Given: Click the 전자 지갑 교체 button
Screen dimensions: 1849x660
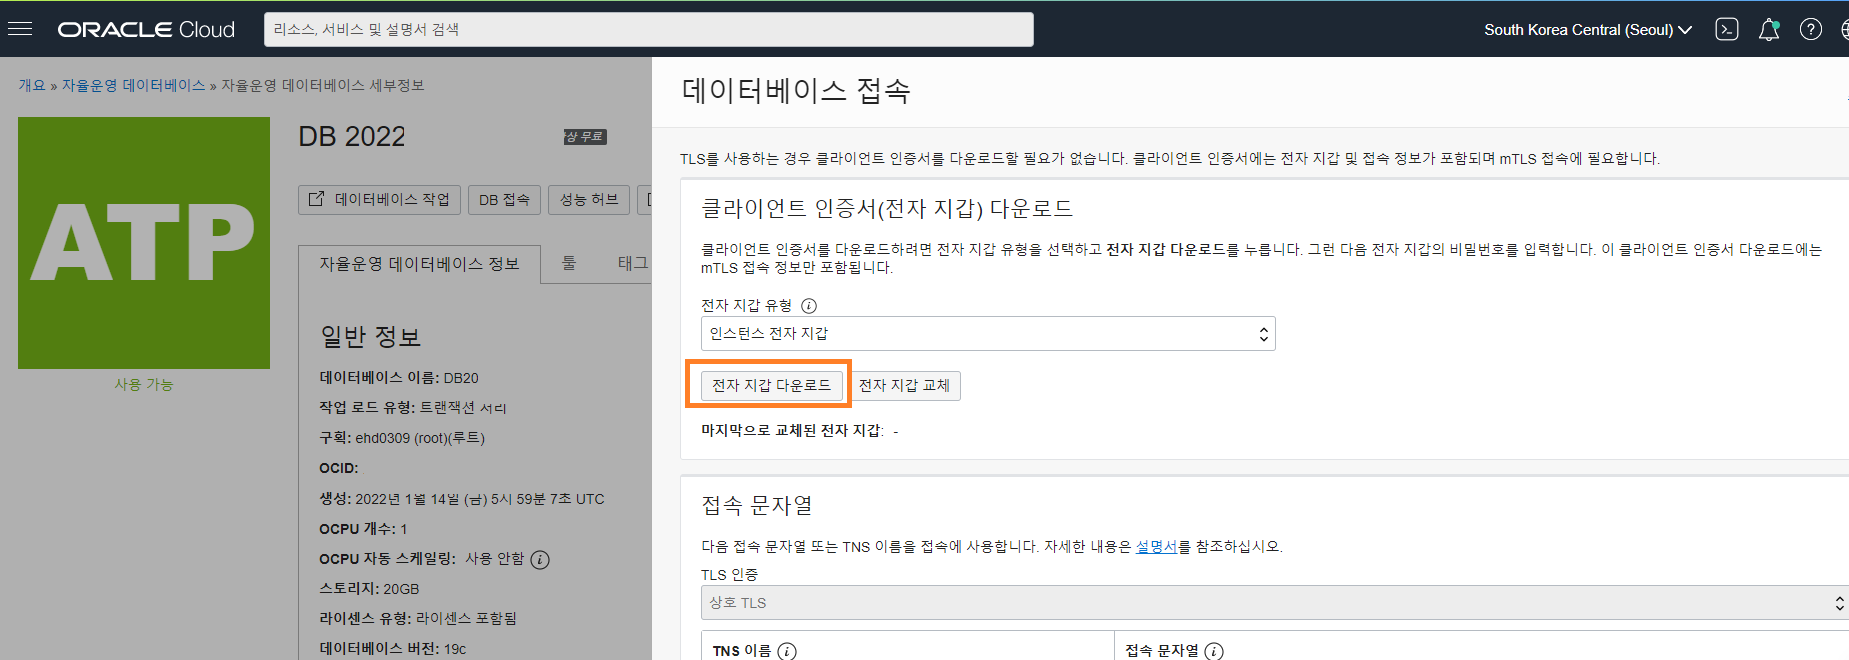Looking at the screenshot, I should coord(904,385).
